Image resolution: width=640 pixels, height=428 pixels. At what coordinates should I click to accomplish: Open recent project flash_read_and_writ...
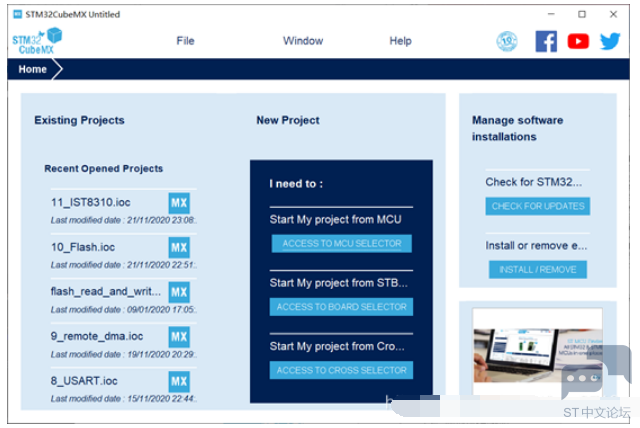(x=106, y=291)
